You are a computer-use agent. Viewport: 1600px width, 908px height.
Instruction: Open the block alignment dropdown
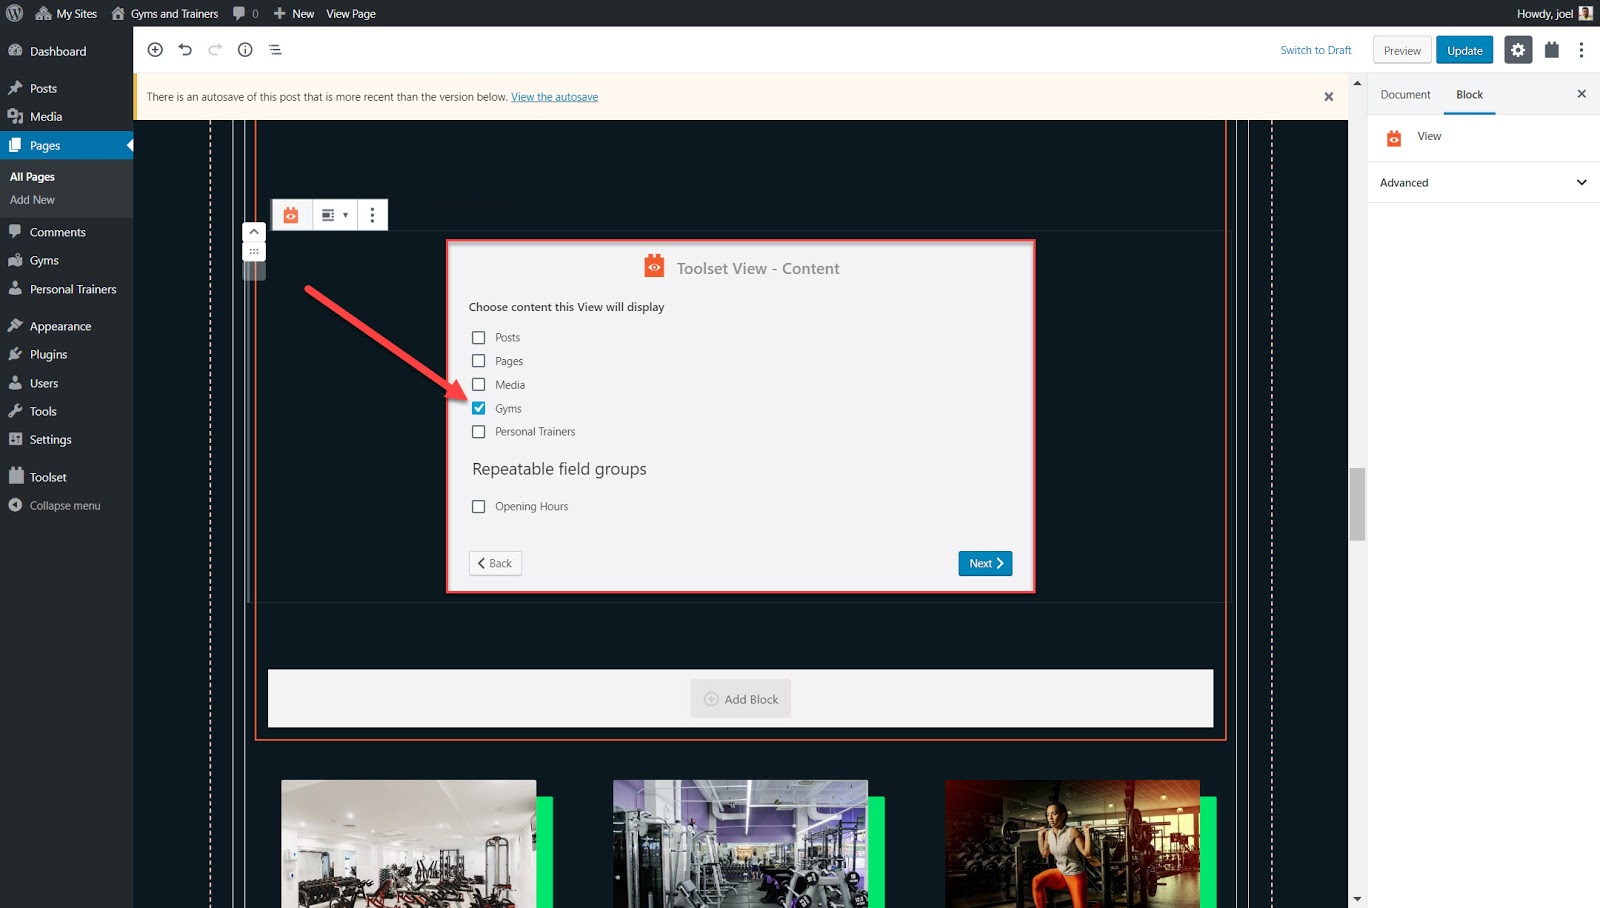[334, 215]
